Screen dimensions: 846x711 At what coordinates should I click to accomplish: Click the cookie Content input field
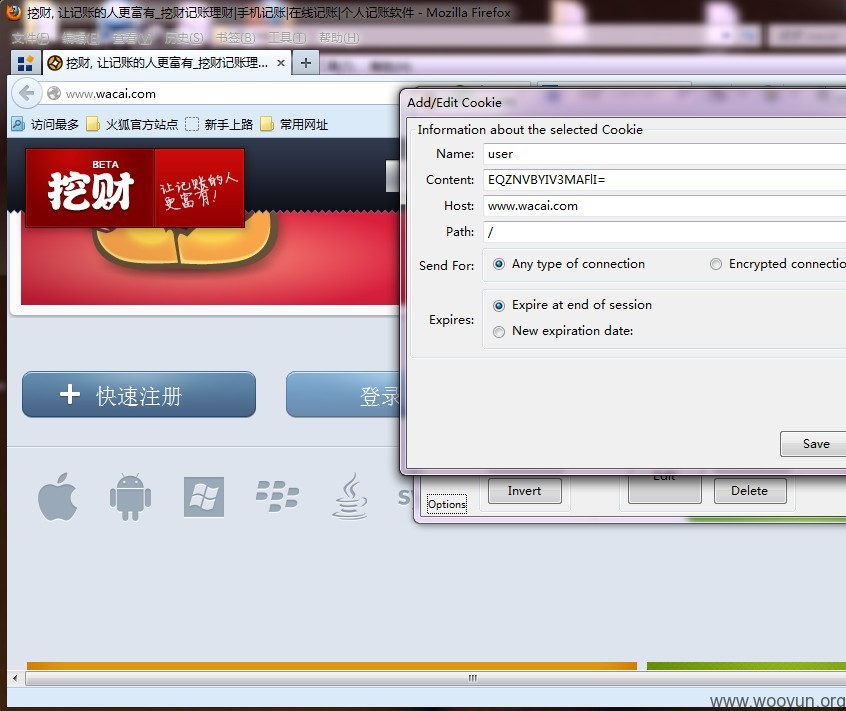[665, 180]
